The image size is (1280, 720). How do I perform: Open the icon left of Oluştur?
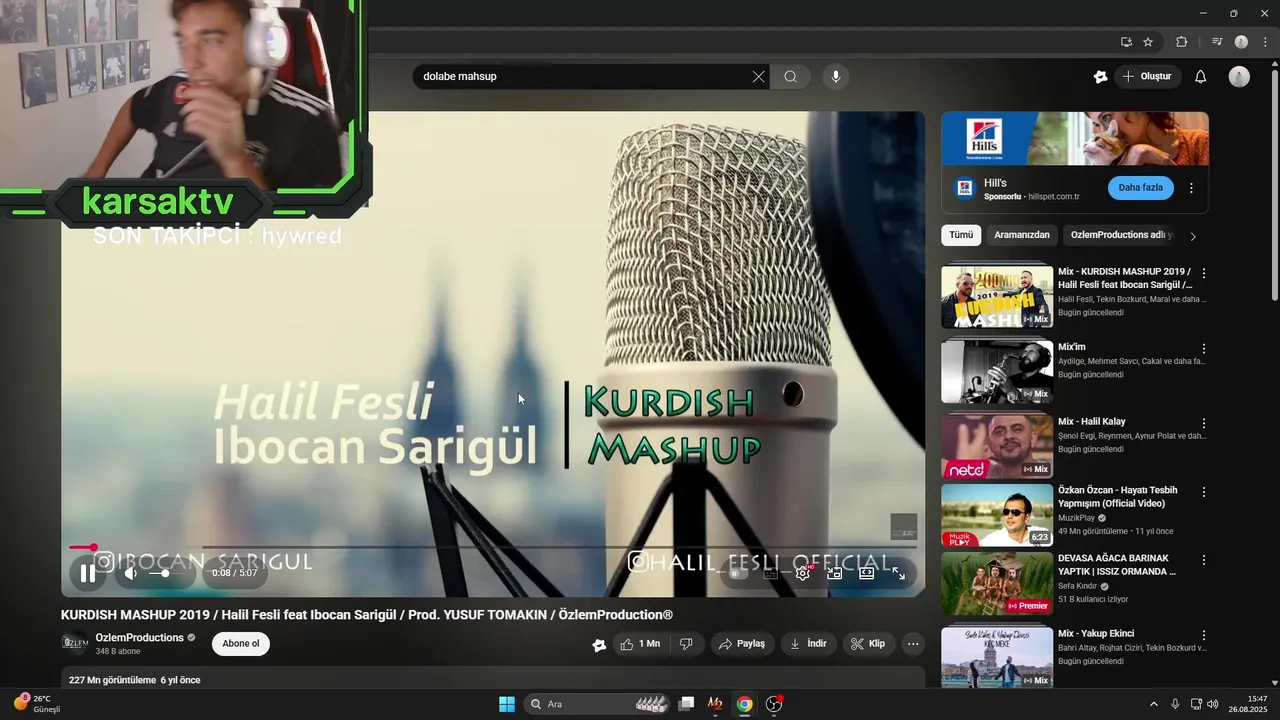(1101, 77)
